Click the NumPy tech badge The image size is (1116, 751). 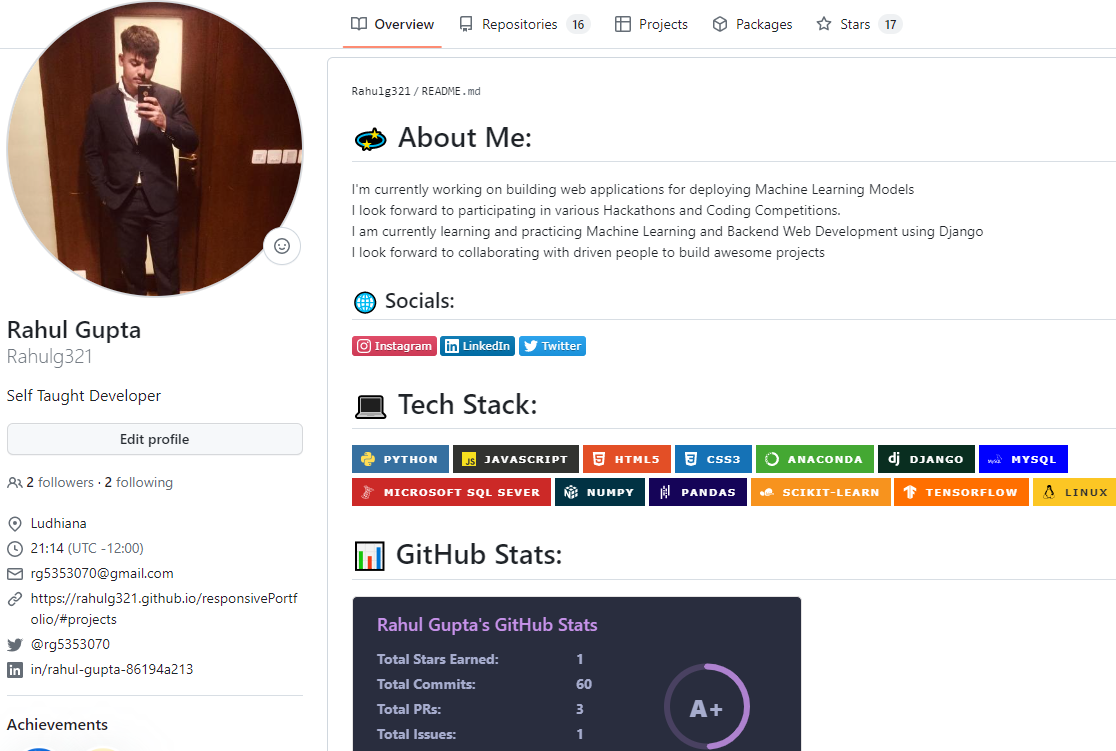(600, 492)
